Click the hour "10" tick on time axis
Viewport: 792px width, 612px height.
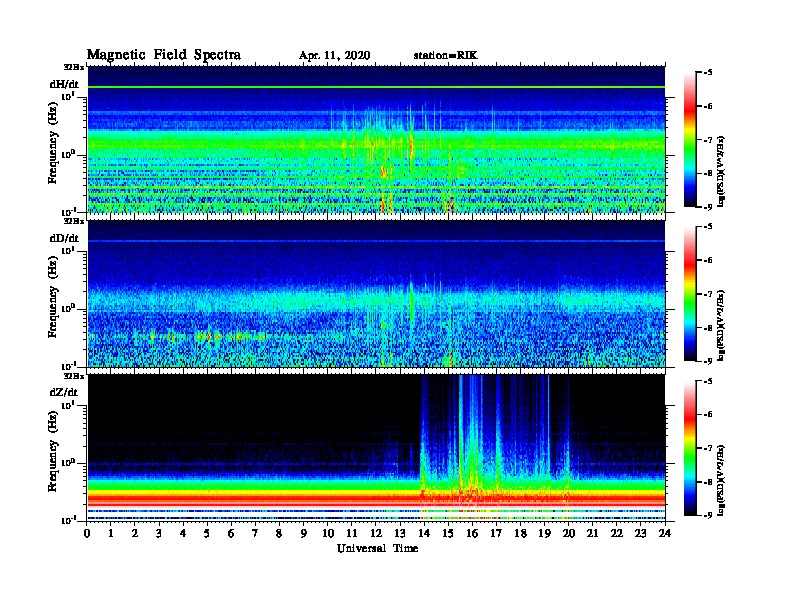click(x=328, y=533)
